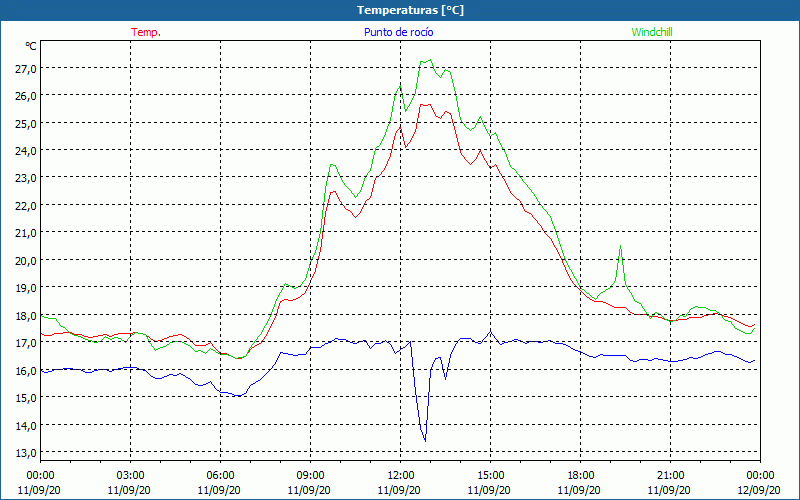Screen dimensions: 800x500
Task: Click the 15,0 y-axis value
Action: [26, 397]
